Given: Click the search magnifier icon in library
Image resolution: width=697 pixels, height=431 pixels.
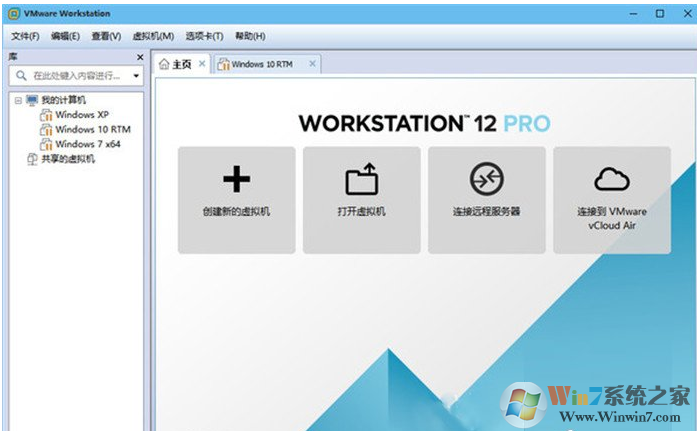Looking at the screenshot, I should coord(21,76).
